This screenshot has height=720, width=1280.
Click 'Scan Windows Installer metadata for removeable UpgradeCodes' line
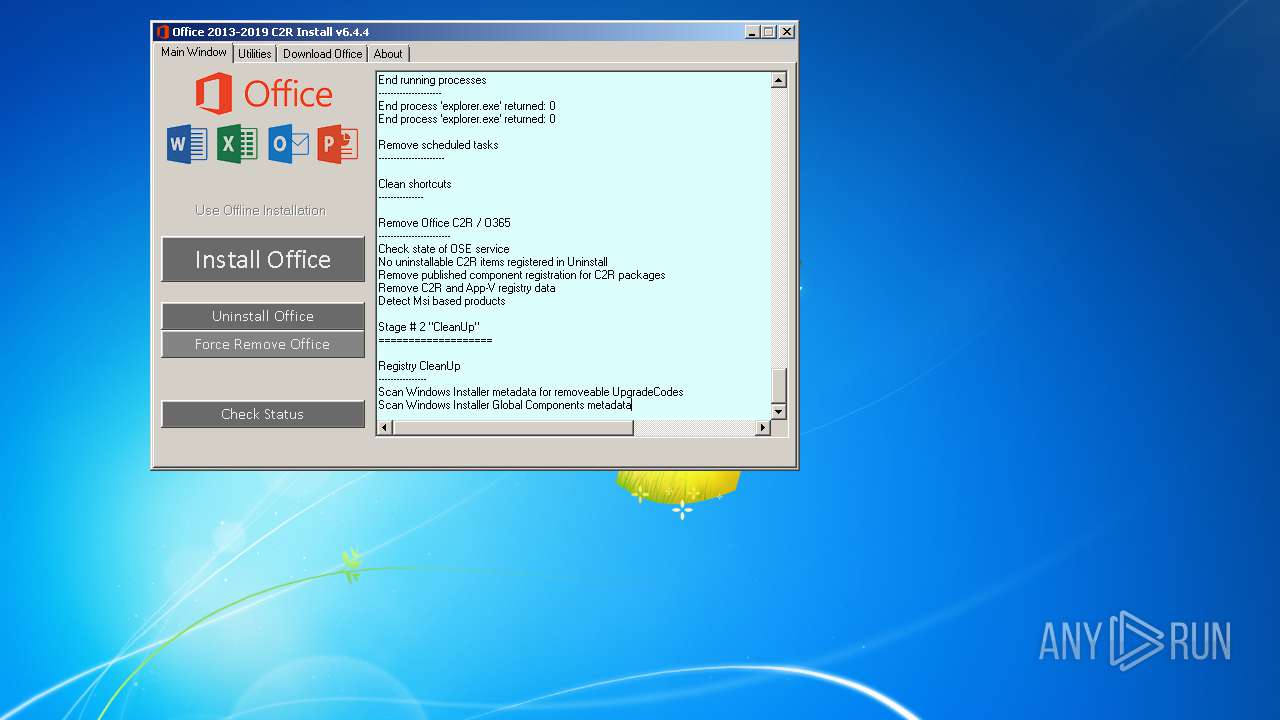pos(531,392)
